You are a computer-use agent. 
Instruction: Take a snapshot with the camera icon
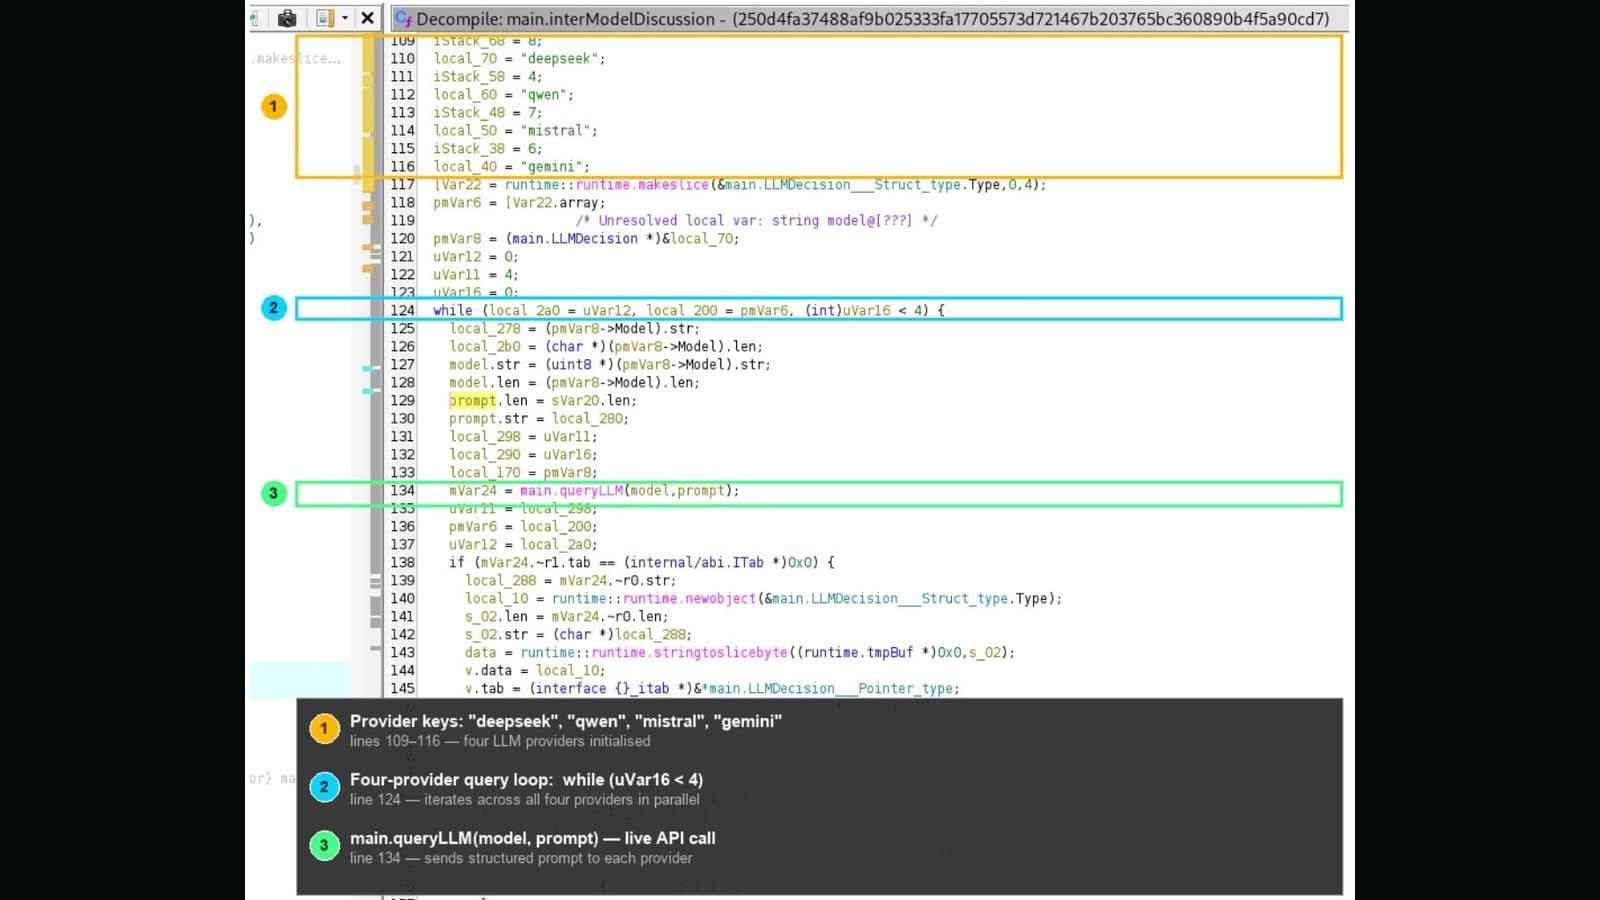click(x=287, y=18)
